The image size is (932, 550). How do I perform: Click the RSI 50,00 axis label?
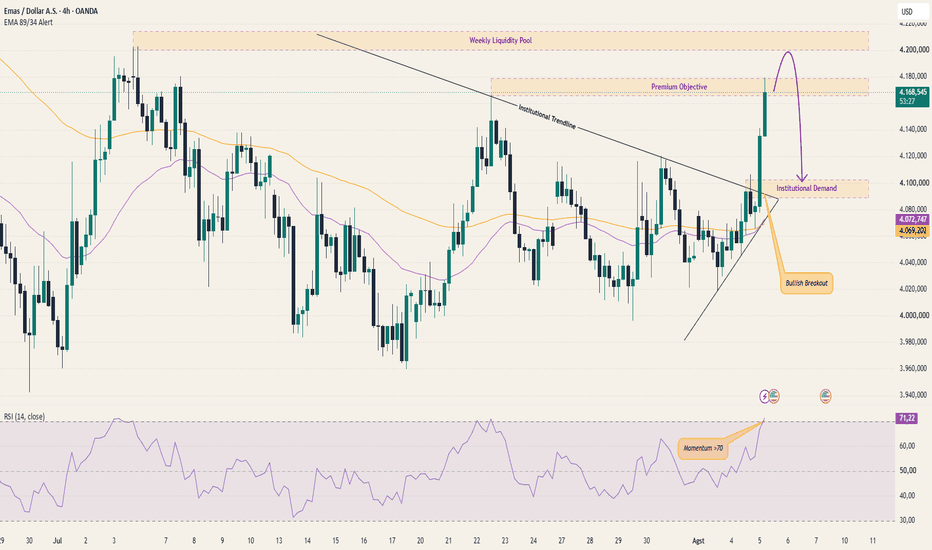(x=907, y=471)
